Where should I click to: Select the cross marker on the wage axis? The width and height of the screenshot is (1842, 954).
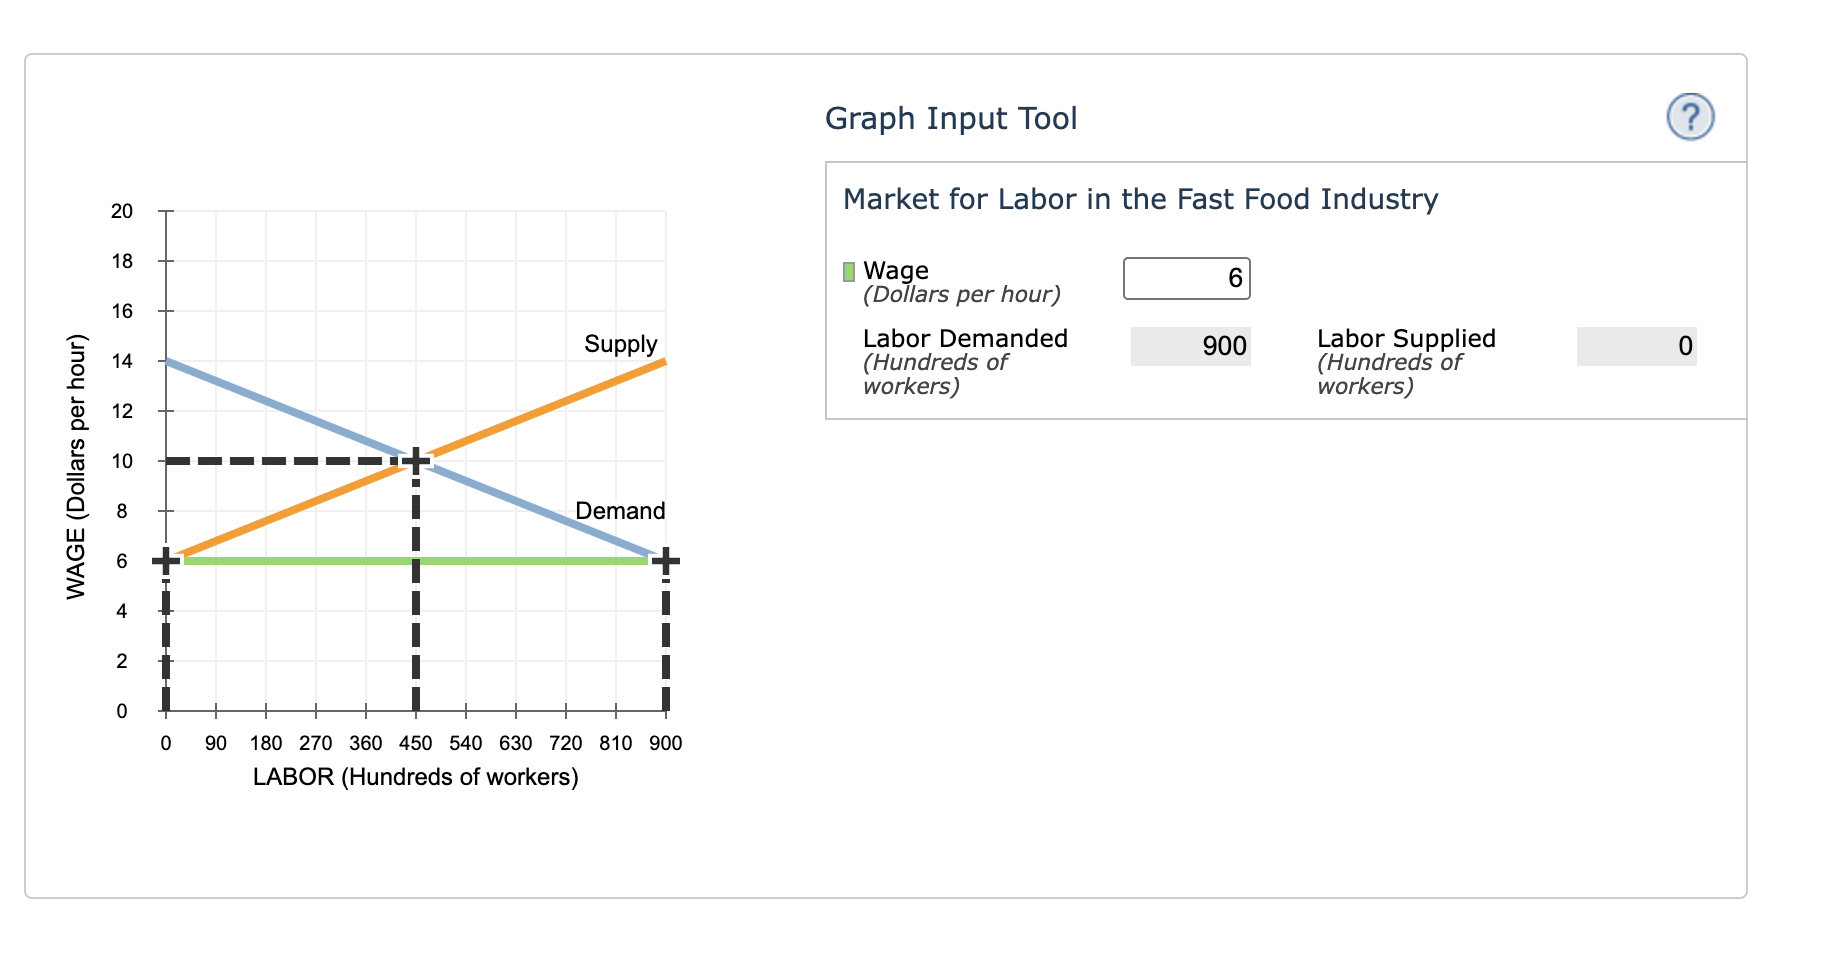tap(164, 561)
